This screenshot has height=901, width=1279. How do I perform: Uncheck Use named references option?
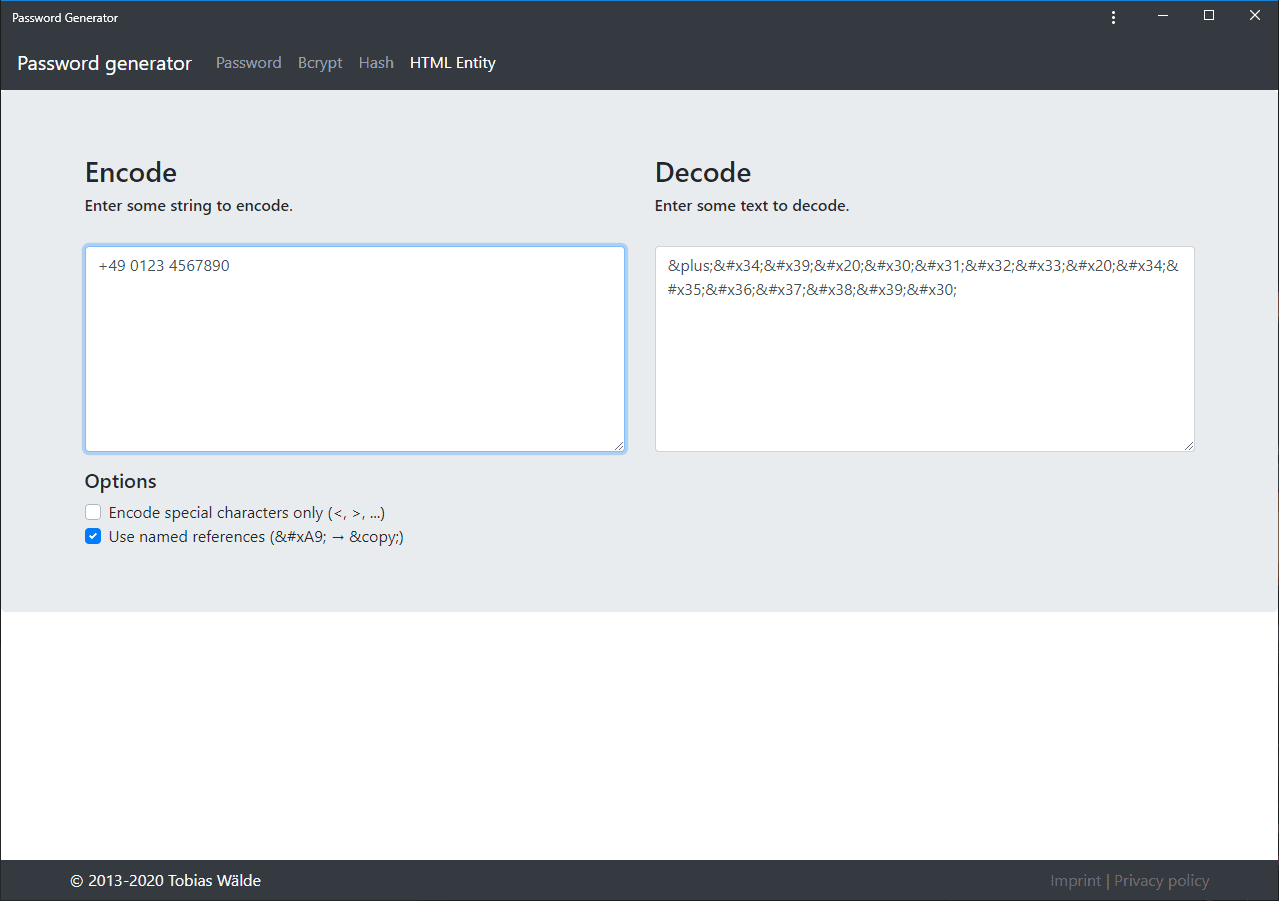93,536
